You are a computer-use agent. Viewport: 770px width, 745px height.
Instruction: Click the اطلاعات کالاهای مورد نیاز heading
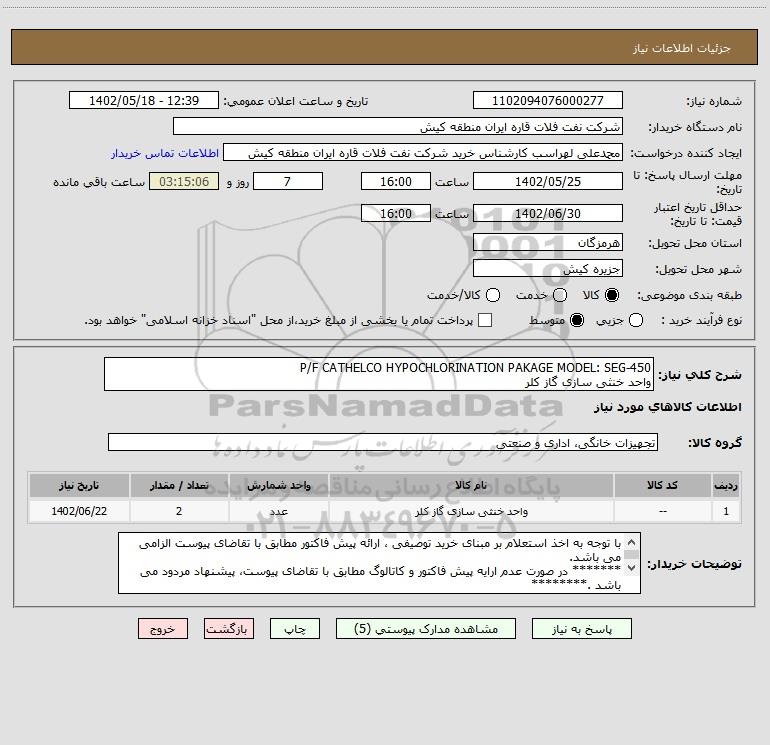click(667, 407)
